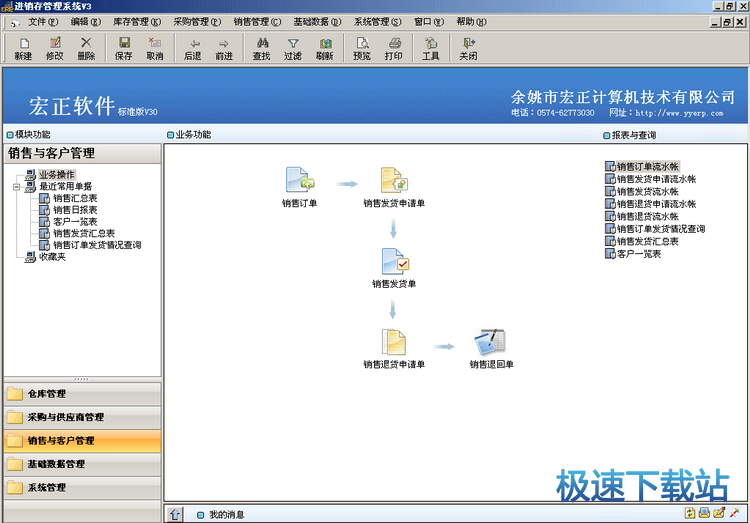Click the up-arrow icon beside 我的消息
The width and height of the screenshot is (750, 523).
175,514
